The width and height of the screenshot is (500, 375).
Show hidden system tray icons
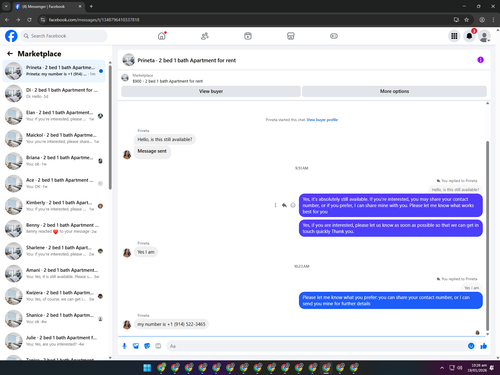coord(442,368)
